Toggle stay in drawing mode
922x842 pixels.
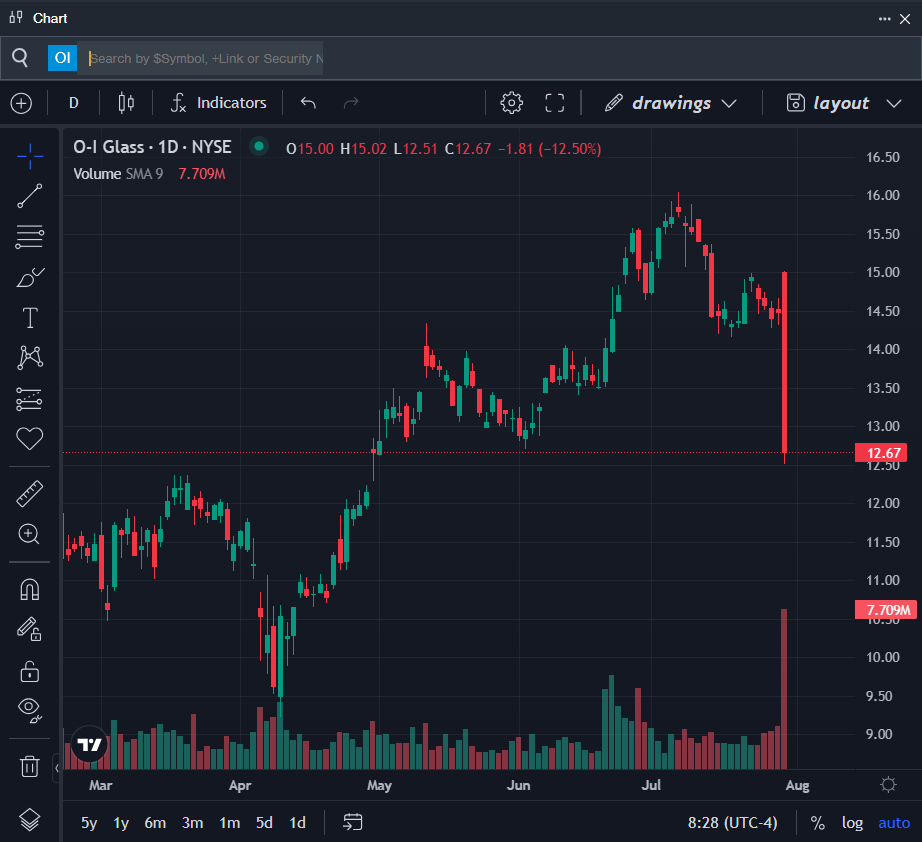[x=29, y=629]
